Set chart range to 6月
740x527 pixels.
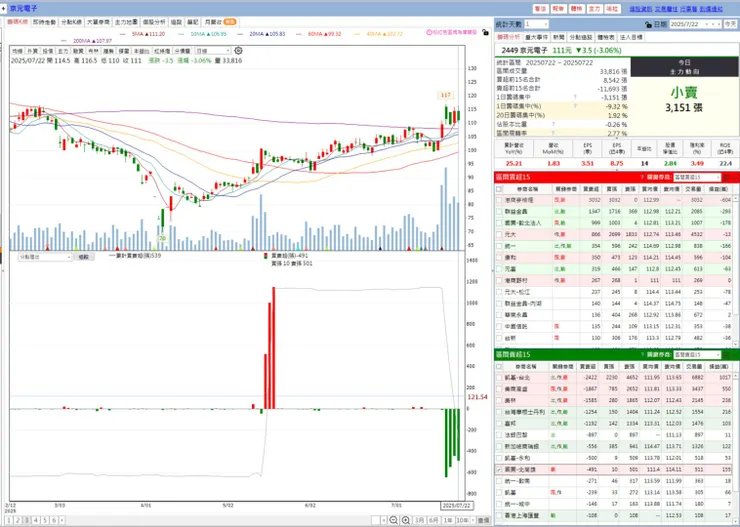pyautogui.click(x=433, y=520)
